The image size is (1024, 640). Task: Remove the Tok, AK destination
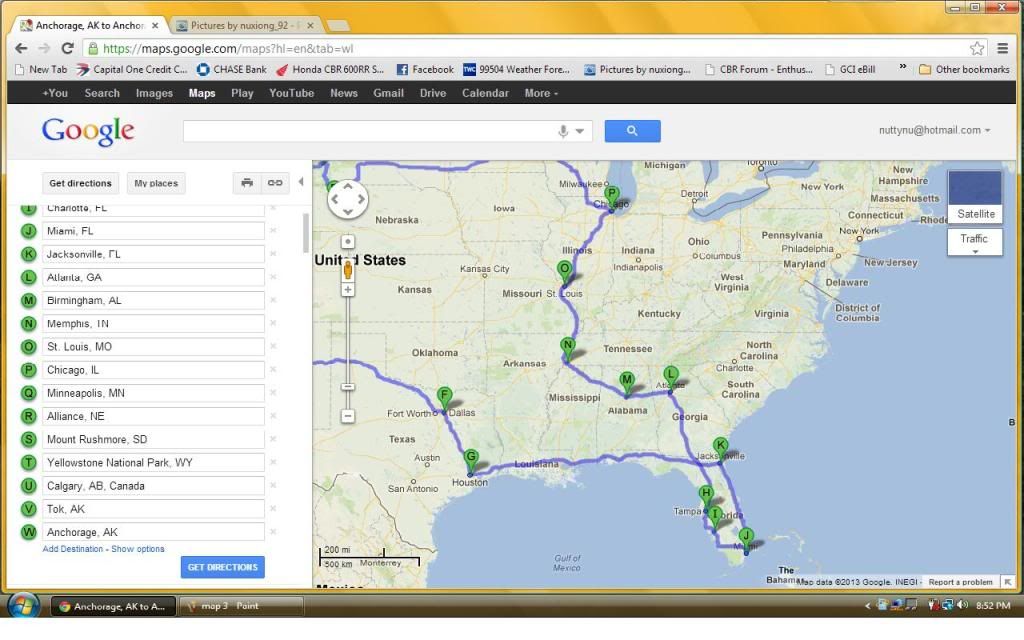click(x=273, y=509)
